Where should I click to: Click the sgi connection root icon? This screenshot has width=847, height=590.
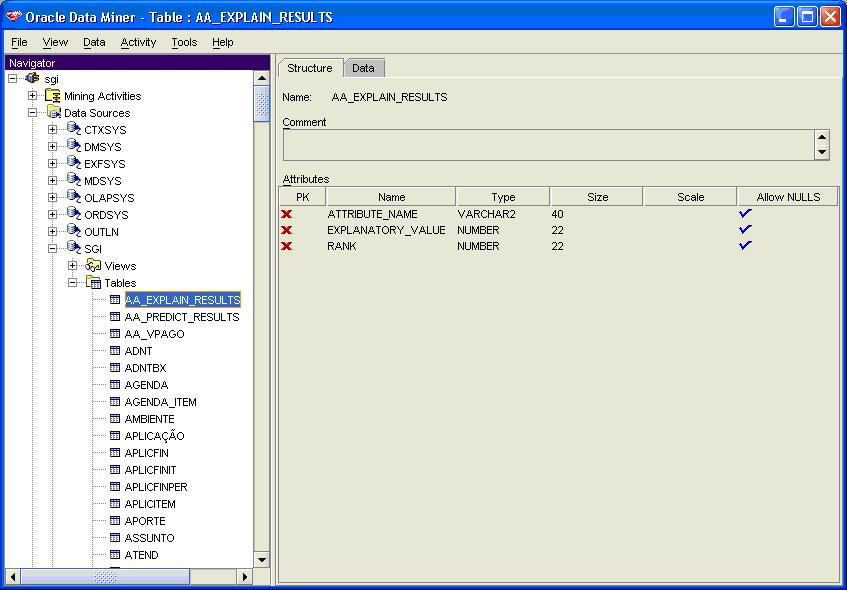pos(33,79)
